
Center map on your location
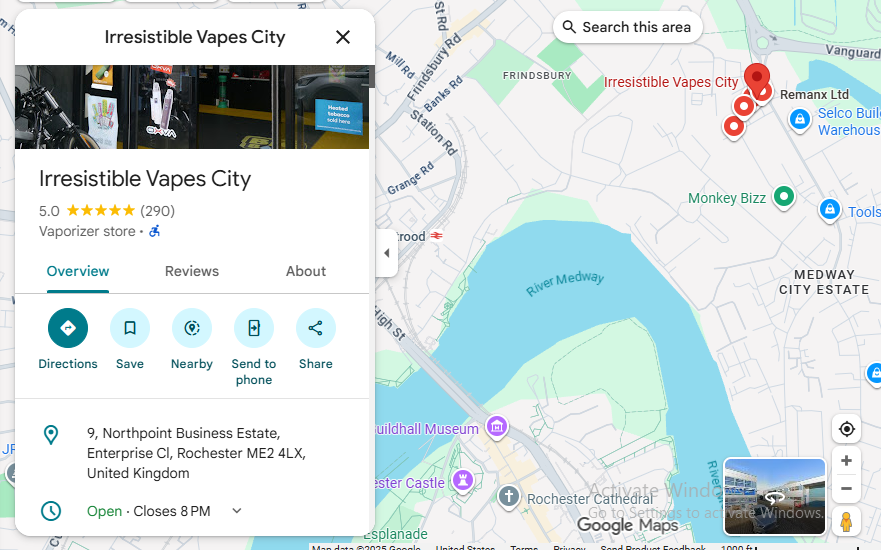(846, 429)
